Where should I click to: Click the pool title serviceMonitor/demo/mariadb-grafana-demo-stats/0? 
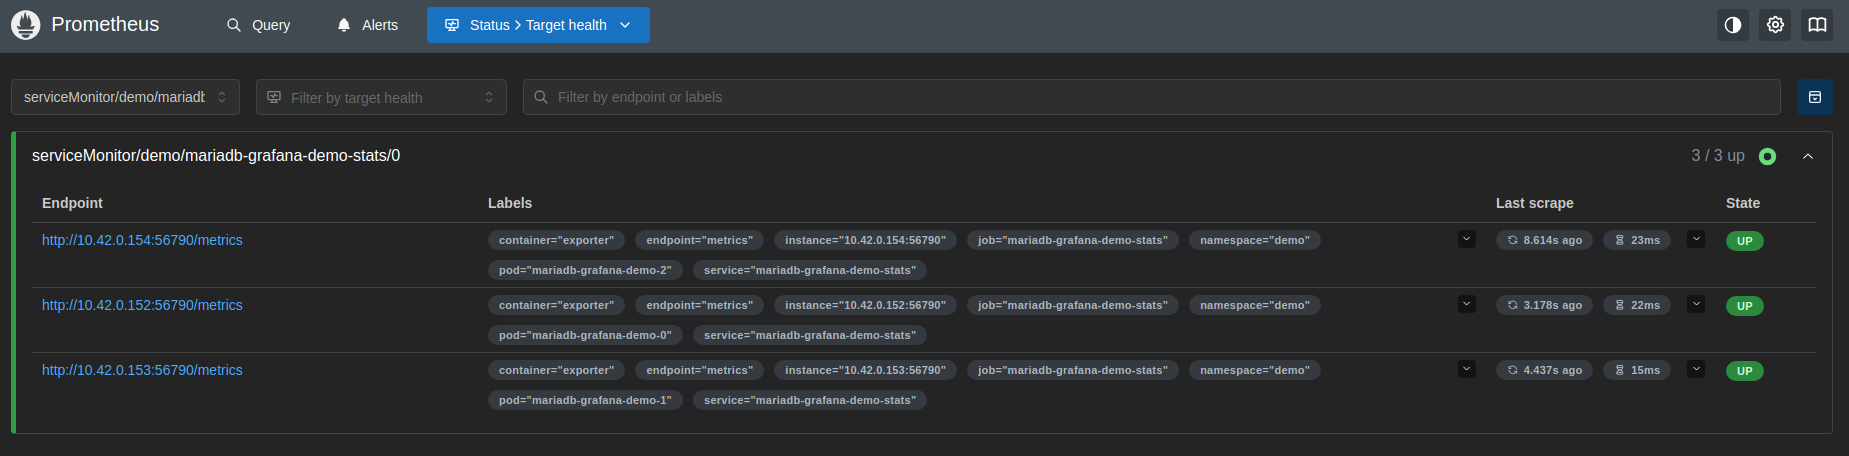[216, 156]
